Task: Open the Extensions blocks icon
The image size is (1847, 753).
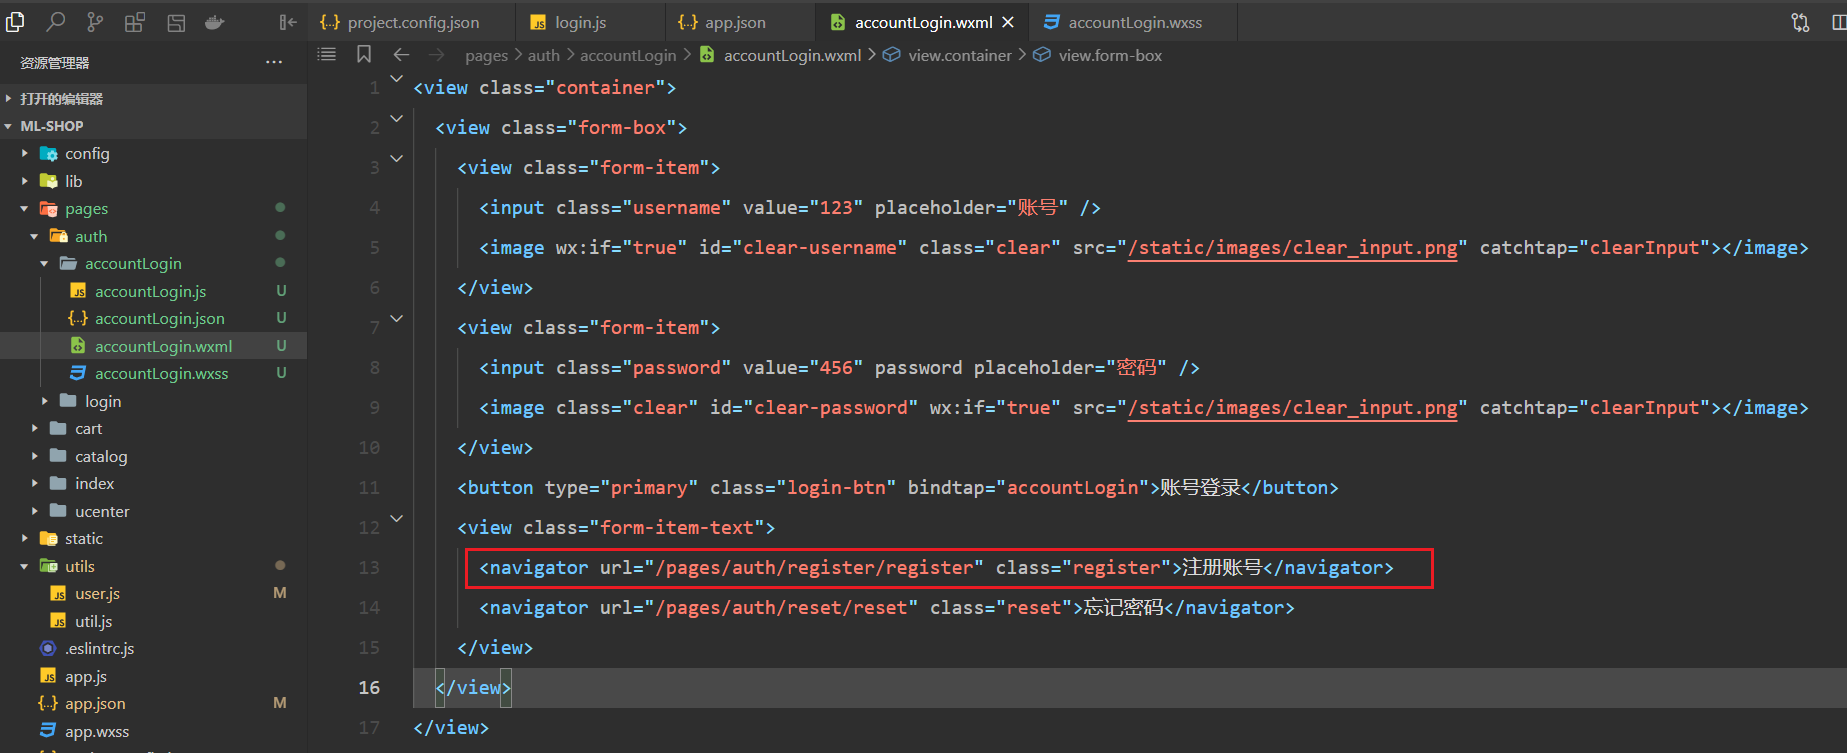Action: pyautogui.click(x=135, y=22)
